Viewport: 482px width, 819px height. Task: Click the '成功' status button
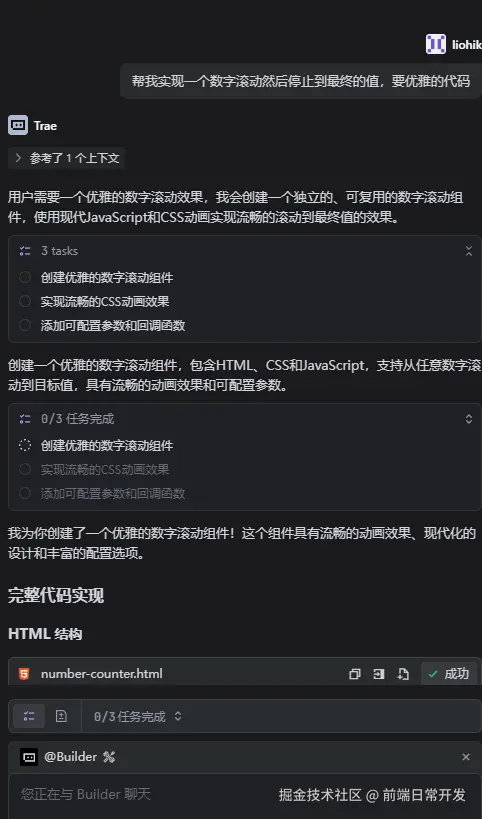coord(449,674)
